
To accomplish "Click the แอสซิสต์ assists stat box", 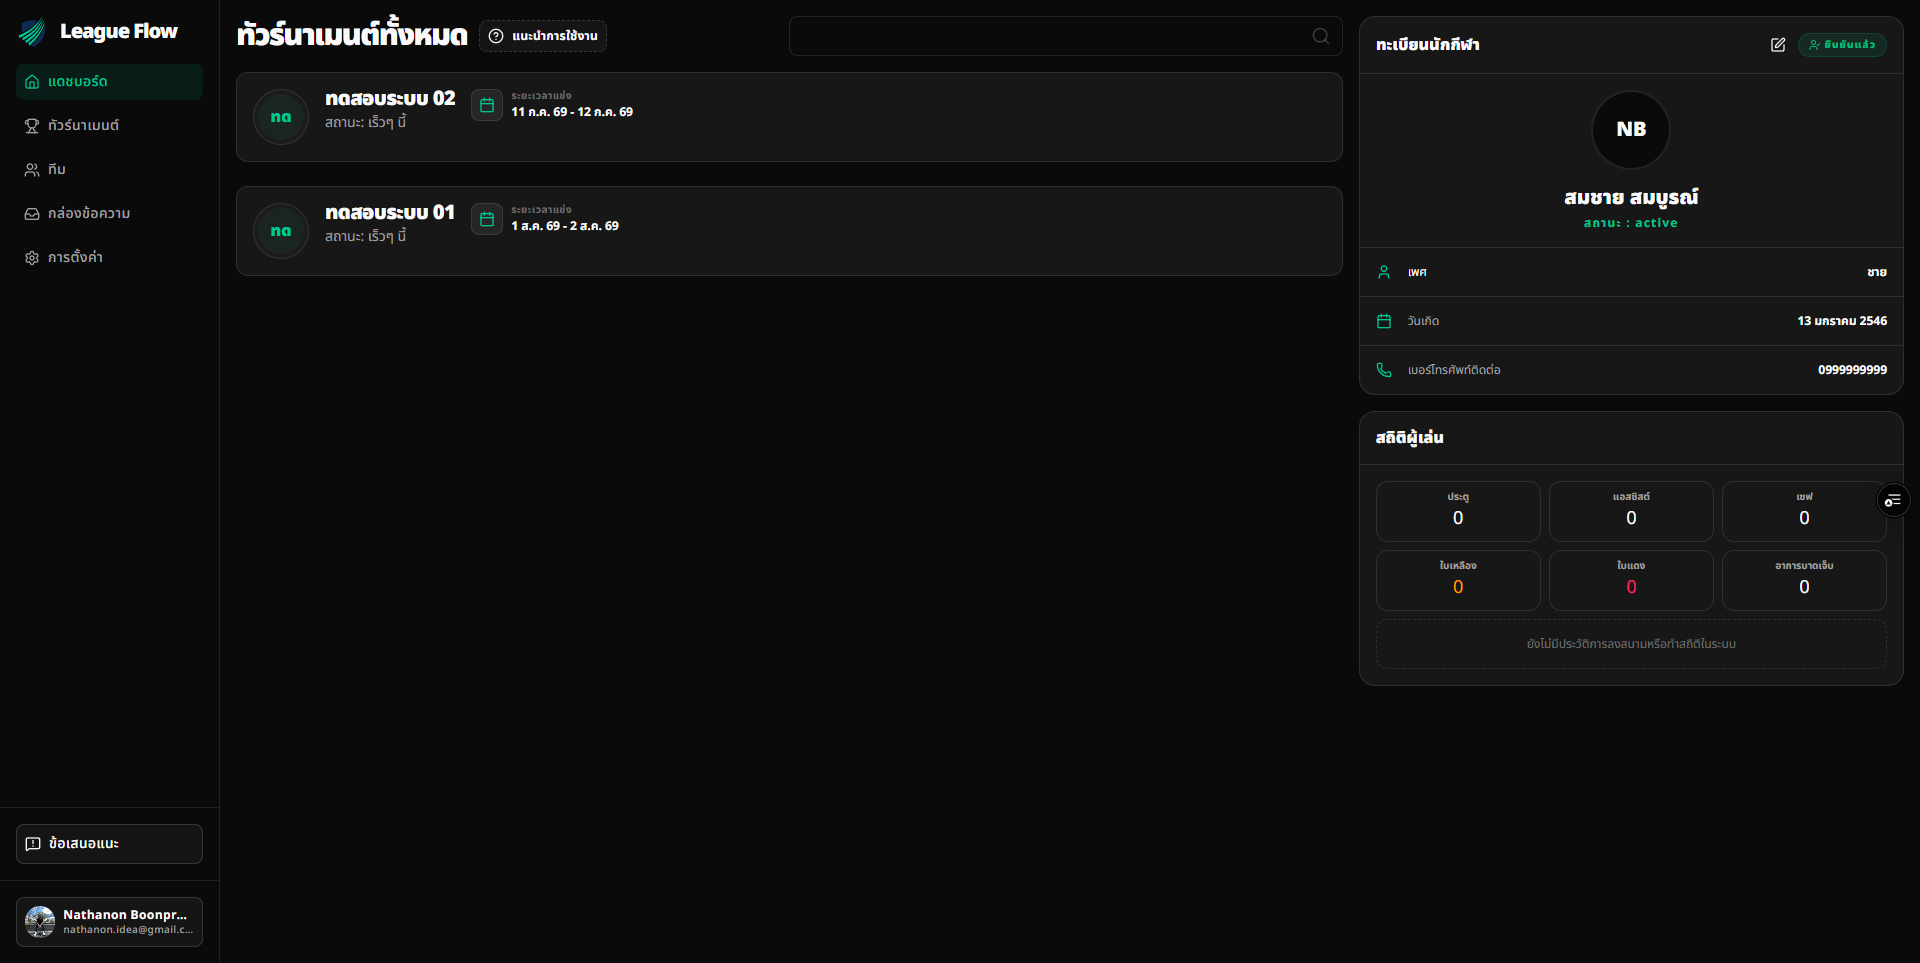I will coord(1631,511).
